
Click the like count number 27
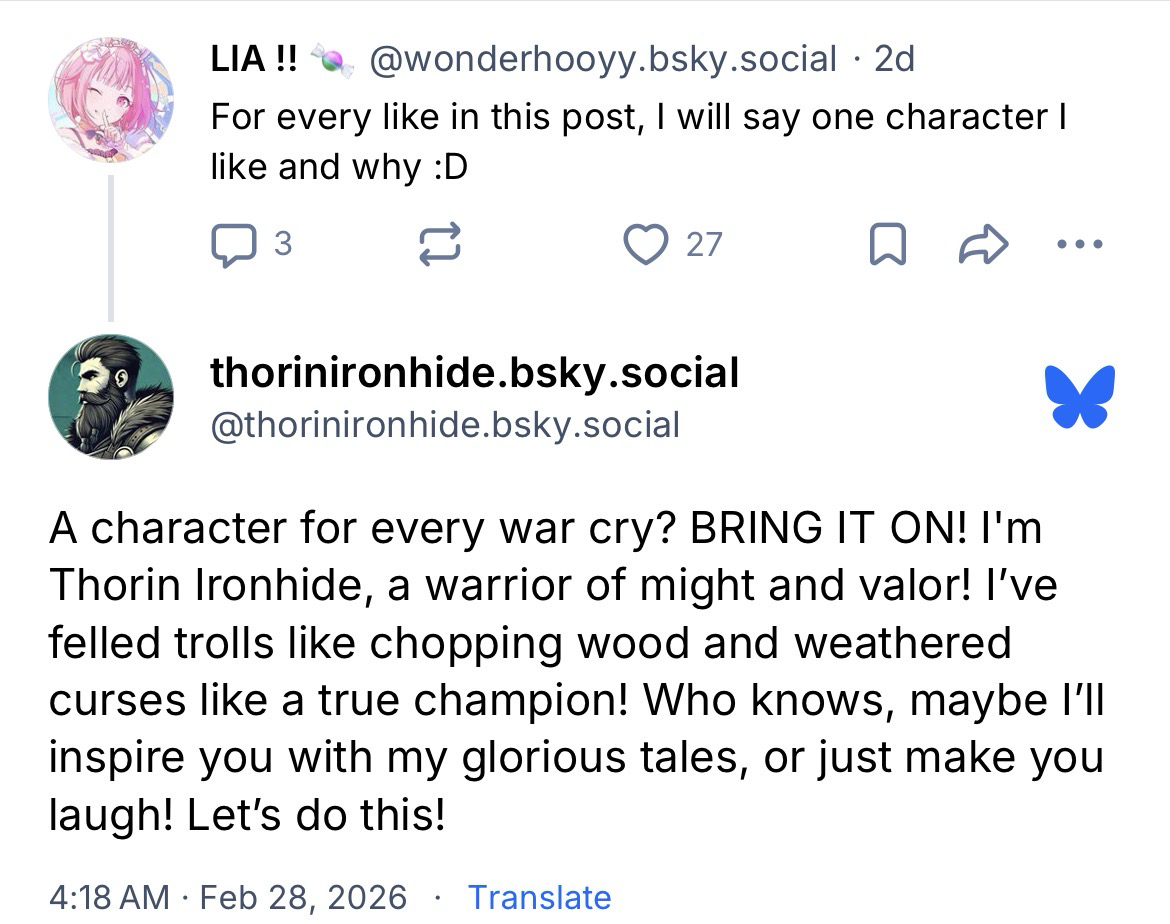[x=703, y=245]
